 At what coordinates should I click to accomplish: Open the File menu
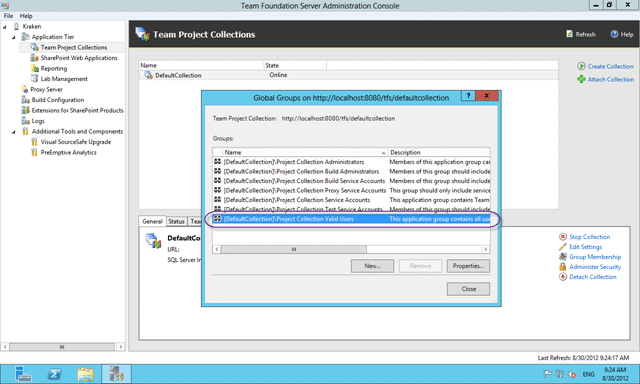point(8,16)
